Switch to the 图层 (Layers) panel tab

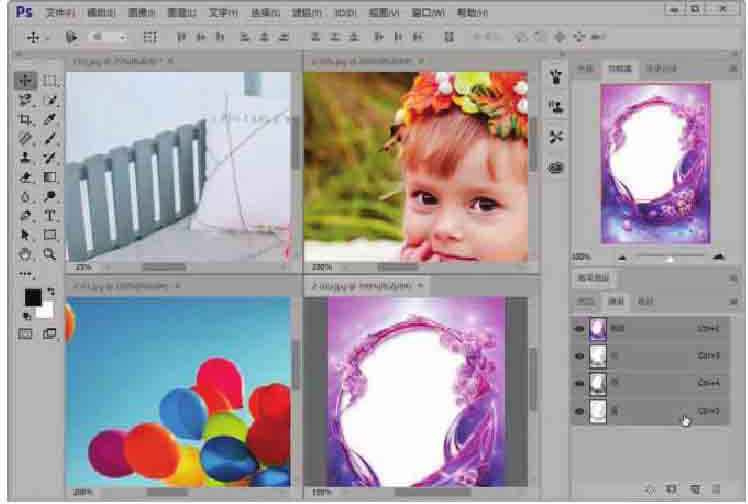tap(586, 301)
